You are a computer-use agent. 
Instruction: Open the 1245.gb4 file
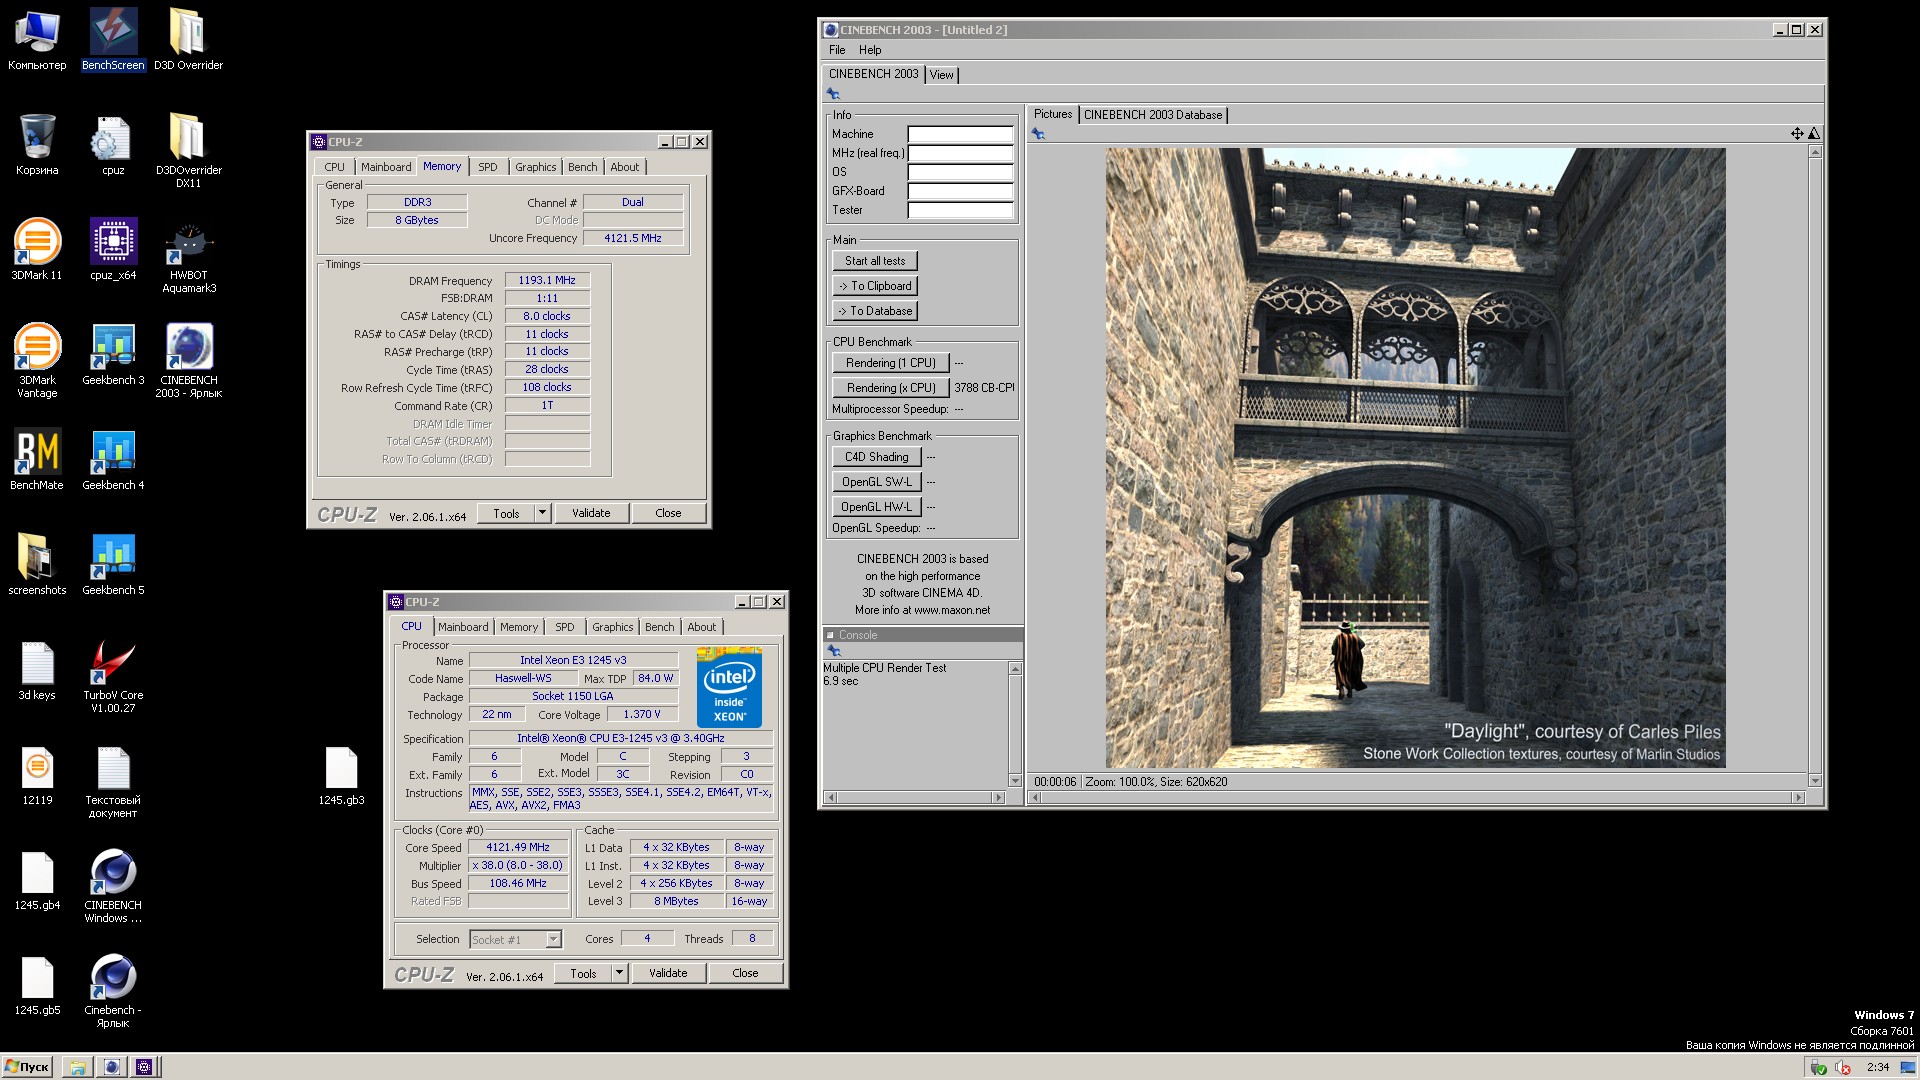click(37, 880)
